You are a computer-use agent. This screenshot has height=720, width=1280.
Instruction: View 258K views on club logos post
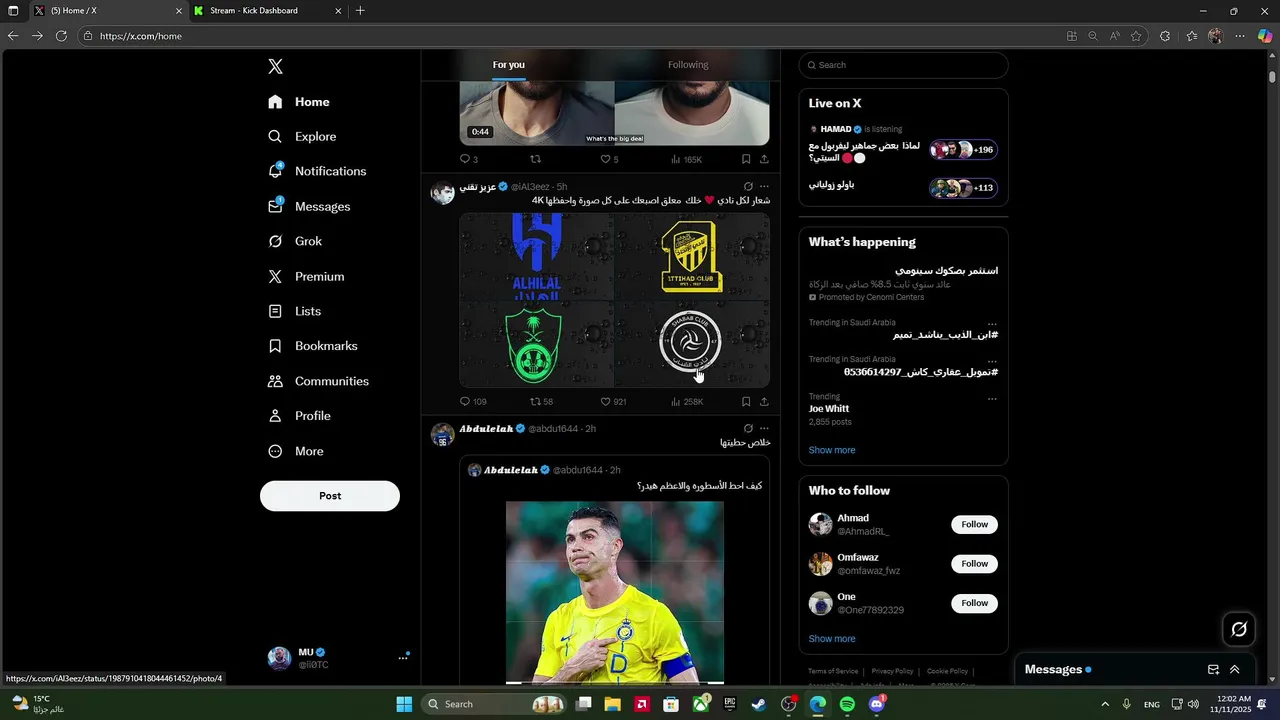pos(686,402)
